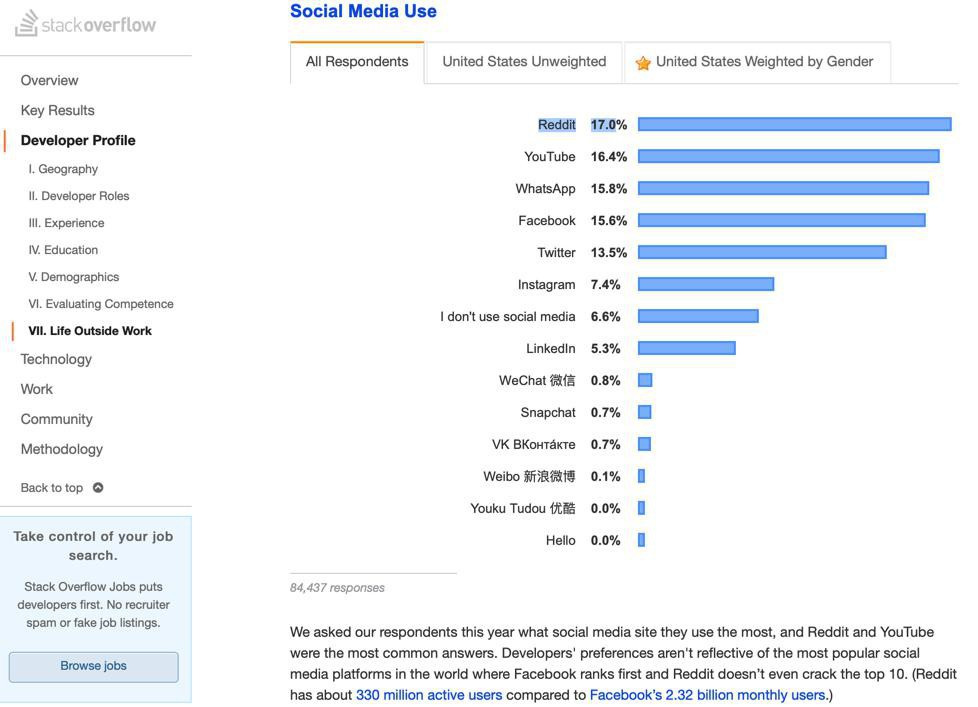Expand the Technology section

(x=56, y=359)
